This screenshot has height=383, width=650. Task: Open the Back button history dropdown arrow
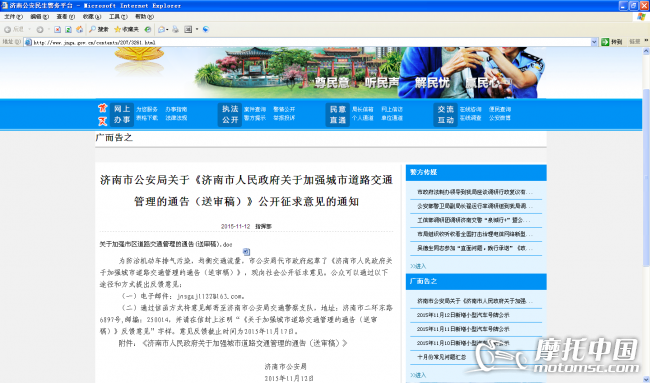[x=29, y=29]
